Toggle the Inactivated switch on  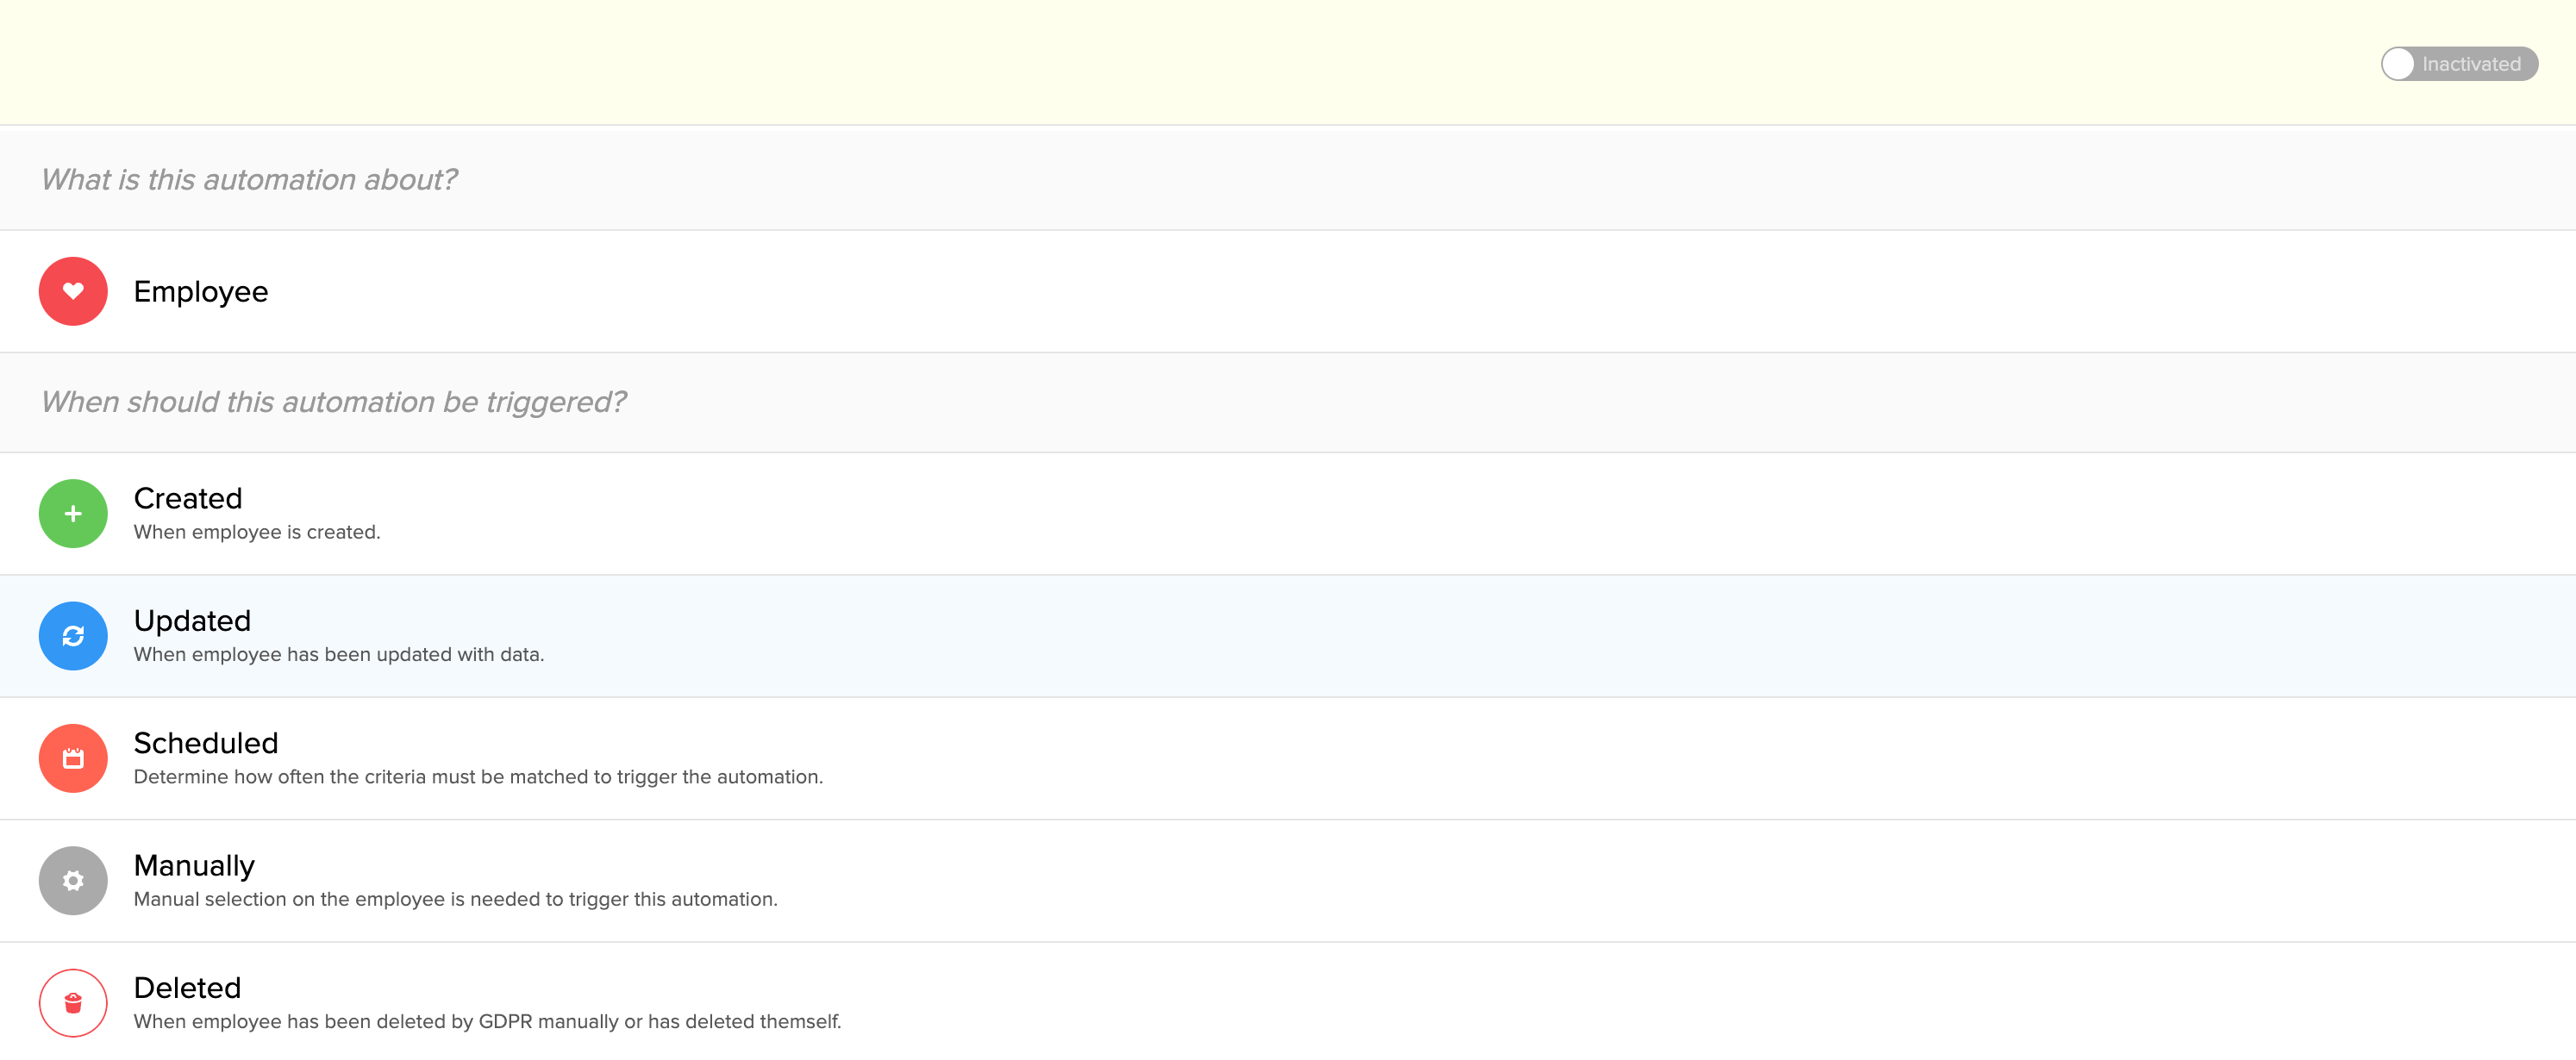point(2458,64)
